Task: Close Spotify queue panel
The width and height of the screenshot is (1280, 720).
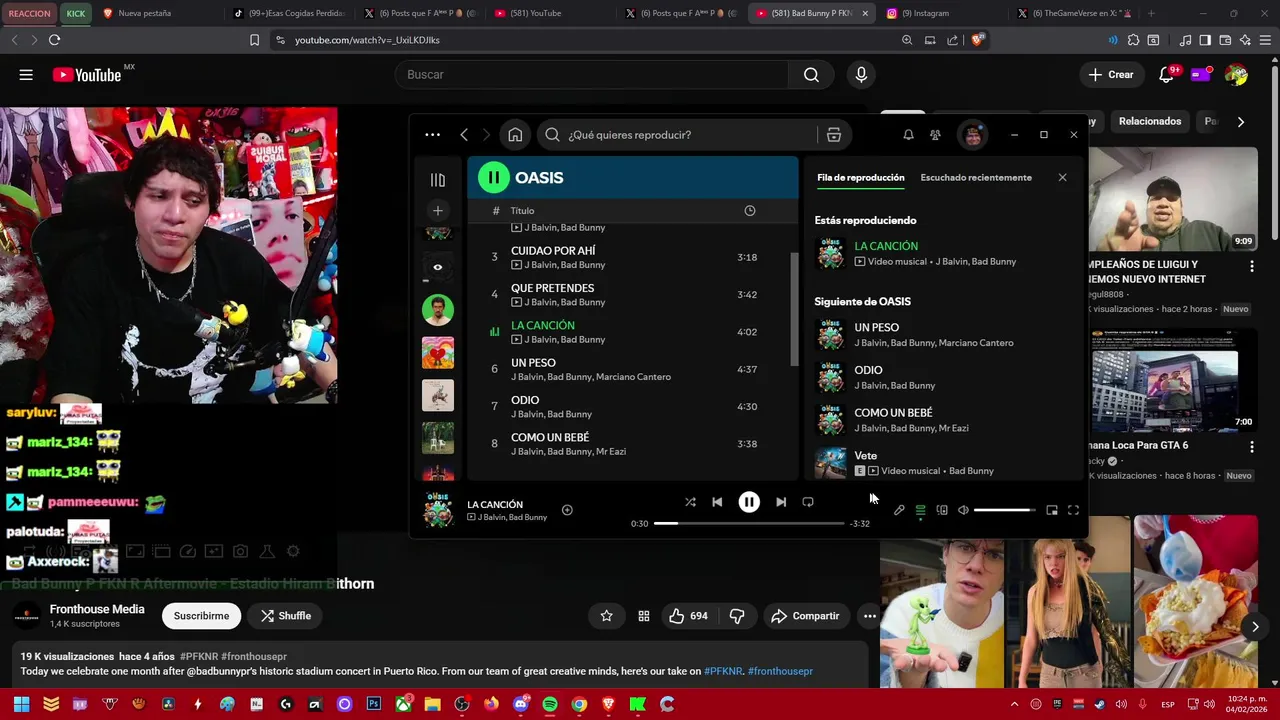Action: click(1062, 177)
